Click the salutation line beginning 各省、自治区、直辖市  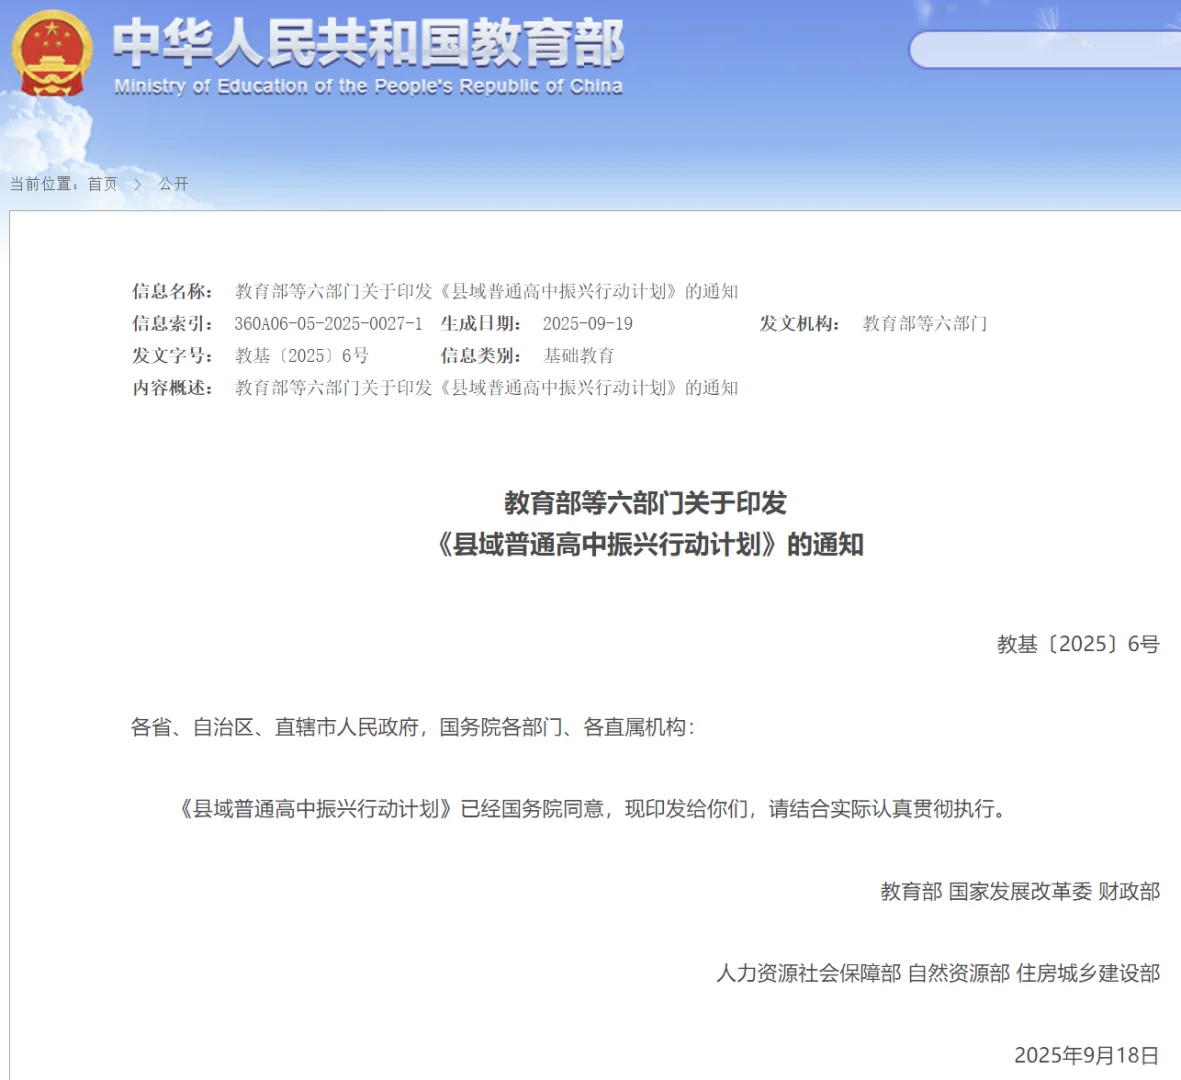(x=413, y=727)
